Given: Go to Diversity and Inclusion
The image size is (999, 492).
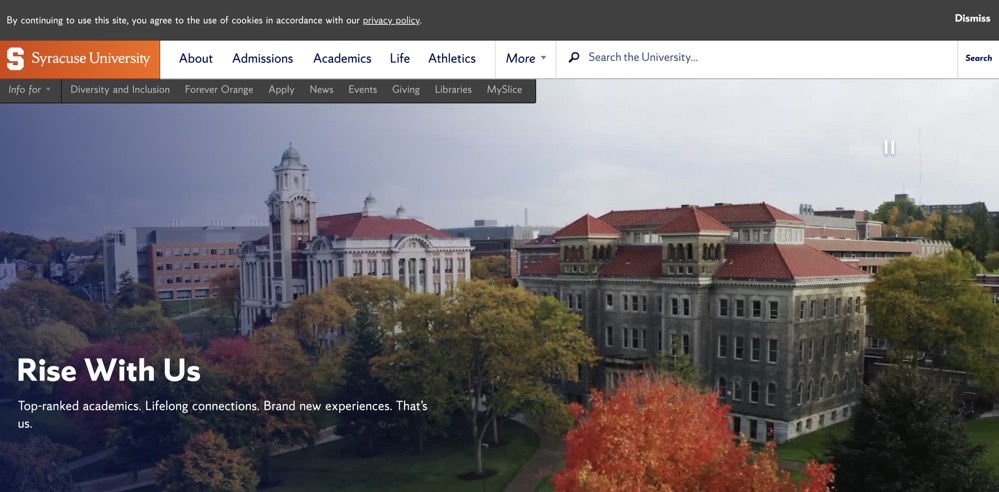Looking at the screenshot, I should pos(120,90).
